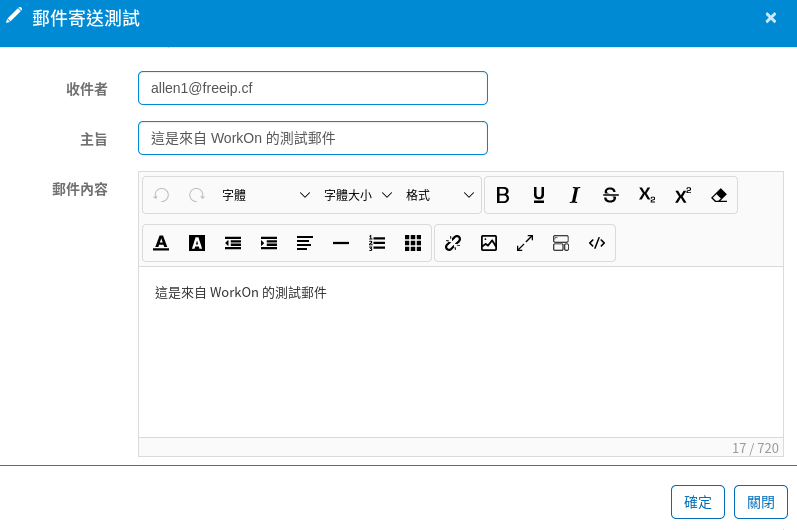The height and width of the screenshot is (530, 797).
Task: Open the 字體 font dropdown
Action: (x=266, y=195)
